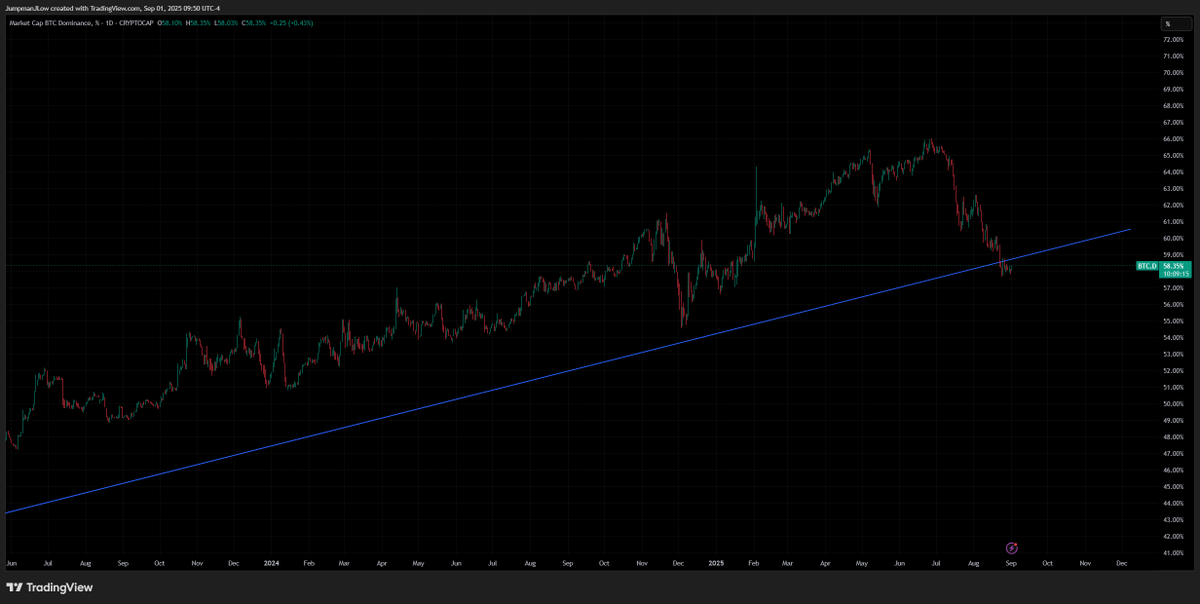Click the 41.00% level on price axis

pyautogui.click(x=1174, y=552)
